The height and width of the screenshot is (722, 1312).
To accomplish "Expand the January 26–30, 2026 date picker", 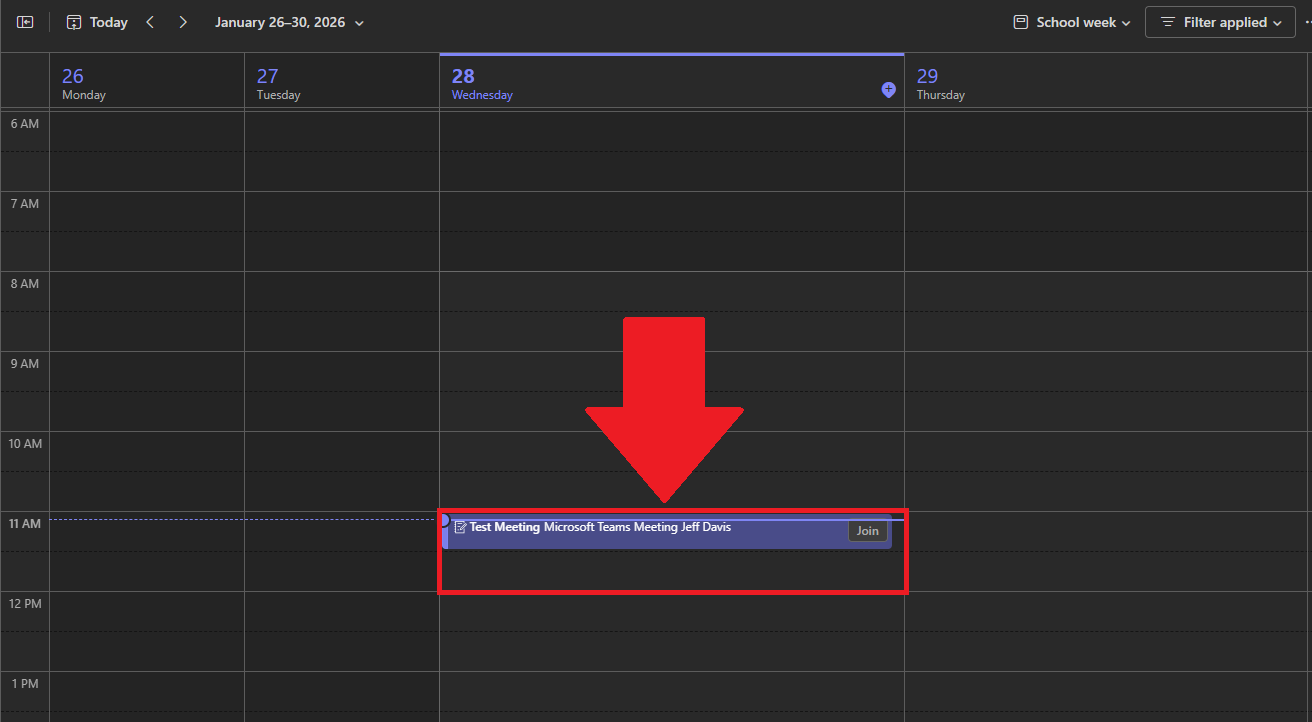I will pos(289,22).
